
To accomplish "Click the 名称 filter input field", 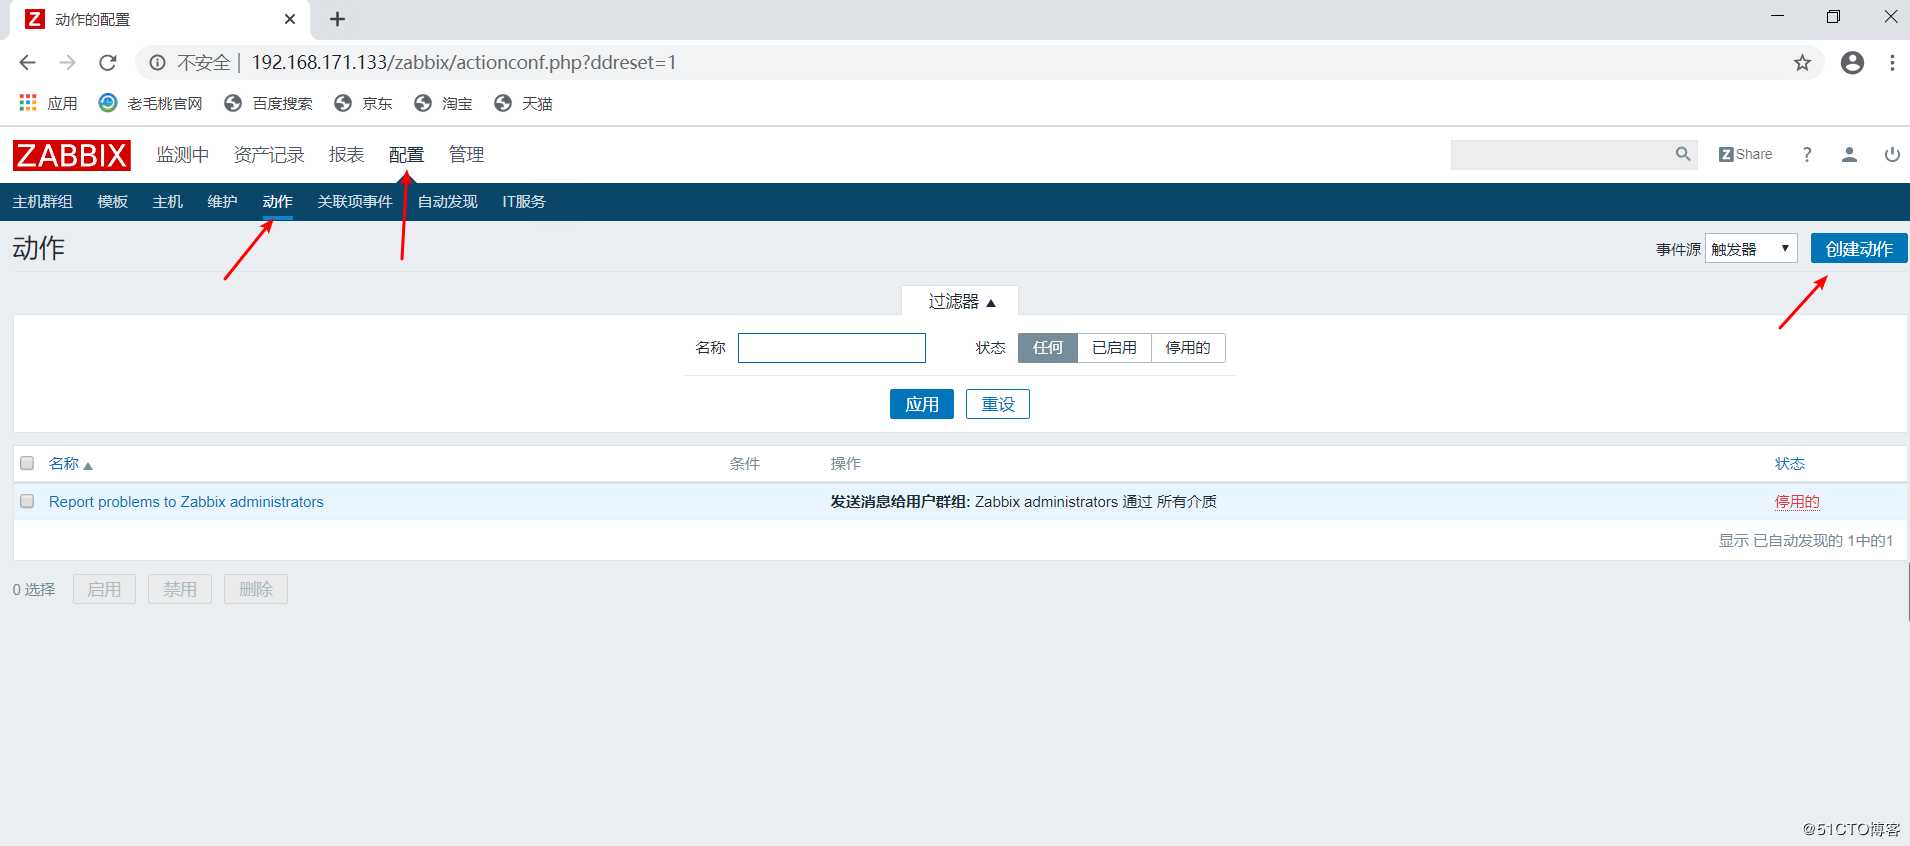I will 832,348.
